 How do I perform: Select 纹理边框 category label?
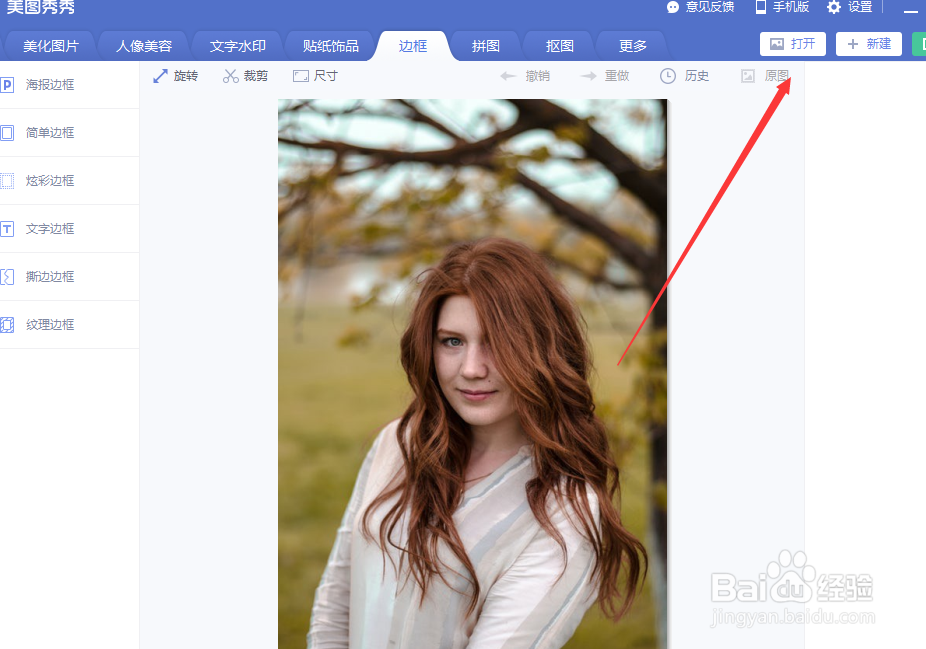[x=50, y=325]
